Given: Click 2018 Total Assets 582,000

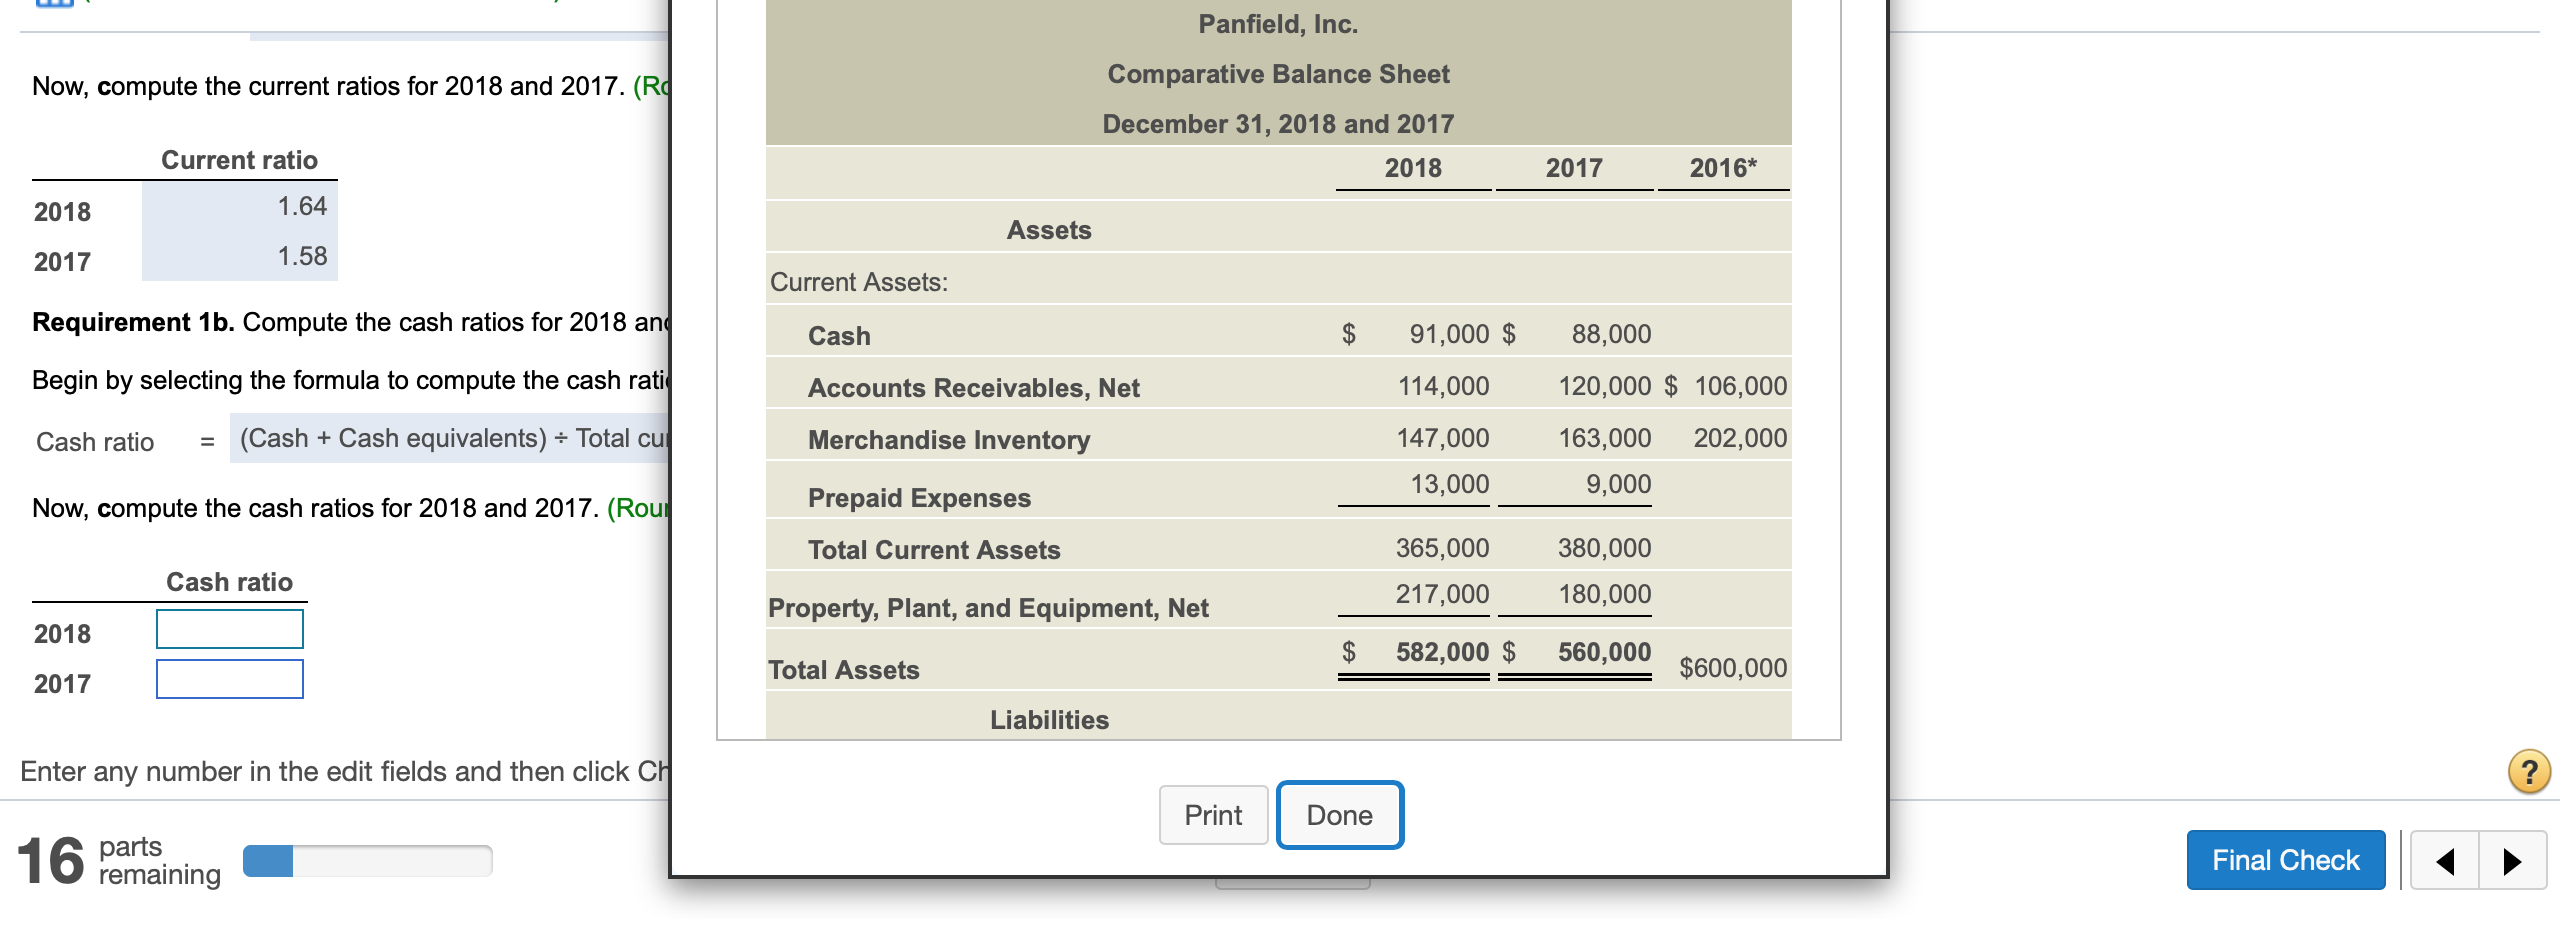Looking at the screenshot, I should click(1443, 652).
